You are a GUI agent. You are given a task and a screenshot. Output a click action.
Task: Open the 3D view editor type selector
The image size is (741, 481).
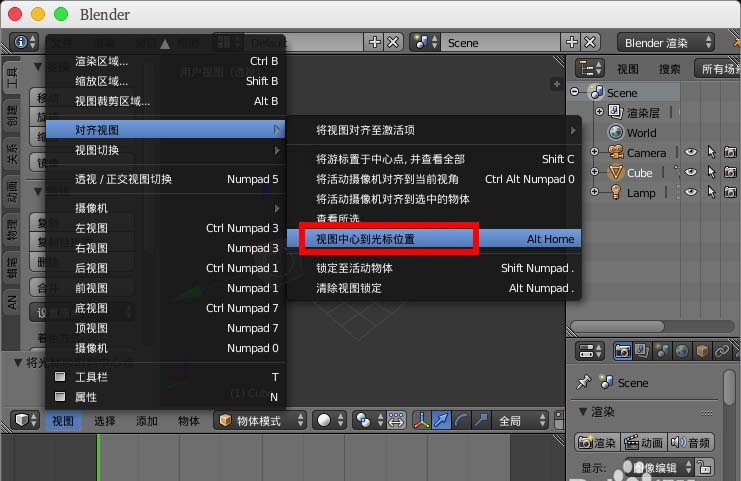[25, 420]
